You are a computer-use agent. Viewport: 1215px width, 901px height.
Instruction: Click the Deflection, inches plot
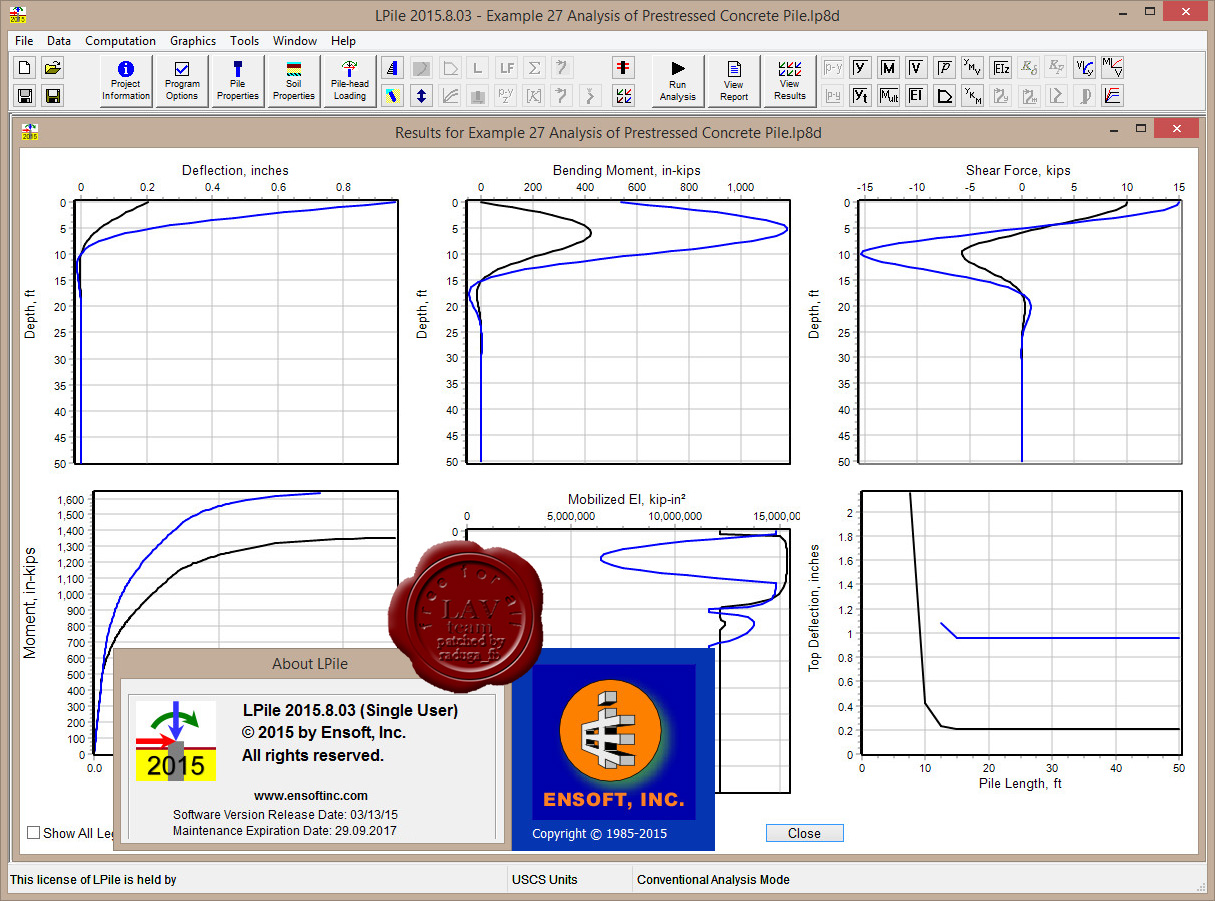(x=235, y=331)
